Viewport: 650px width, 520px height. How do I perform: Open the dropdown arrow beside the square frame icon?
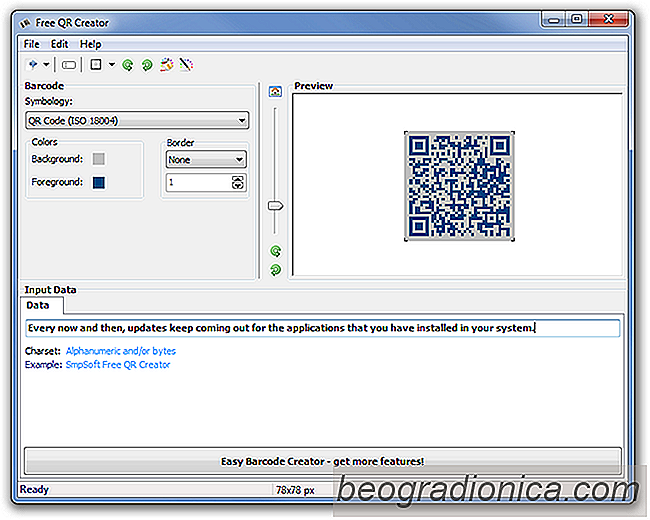pyautogui.click(x=112, y=64)
